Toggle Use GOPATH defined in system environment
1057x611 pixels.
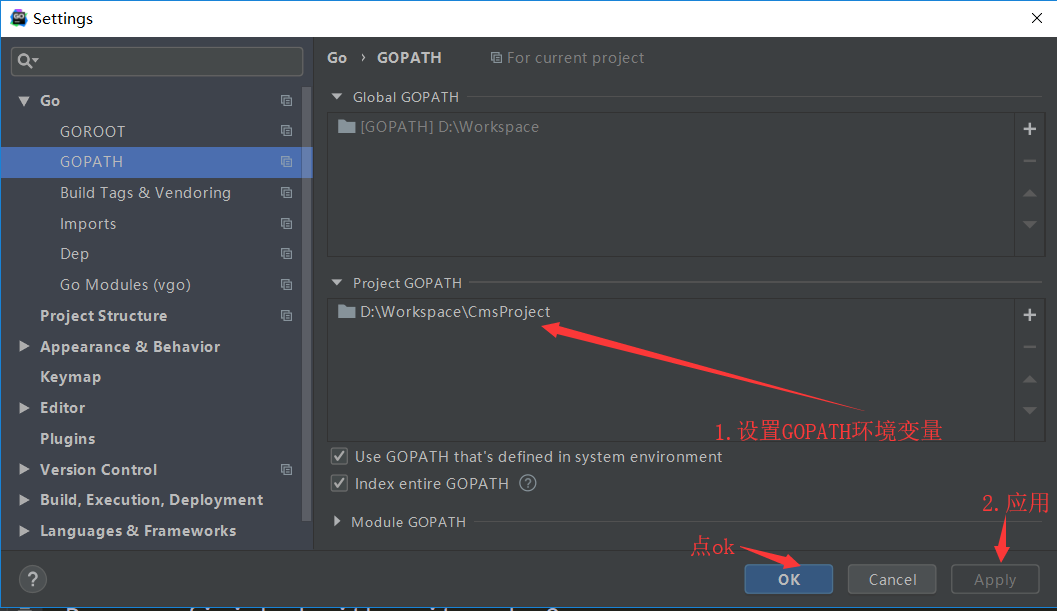(x=340, y=457)
